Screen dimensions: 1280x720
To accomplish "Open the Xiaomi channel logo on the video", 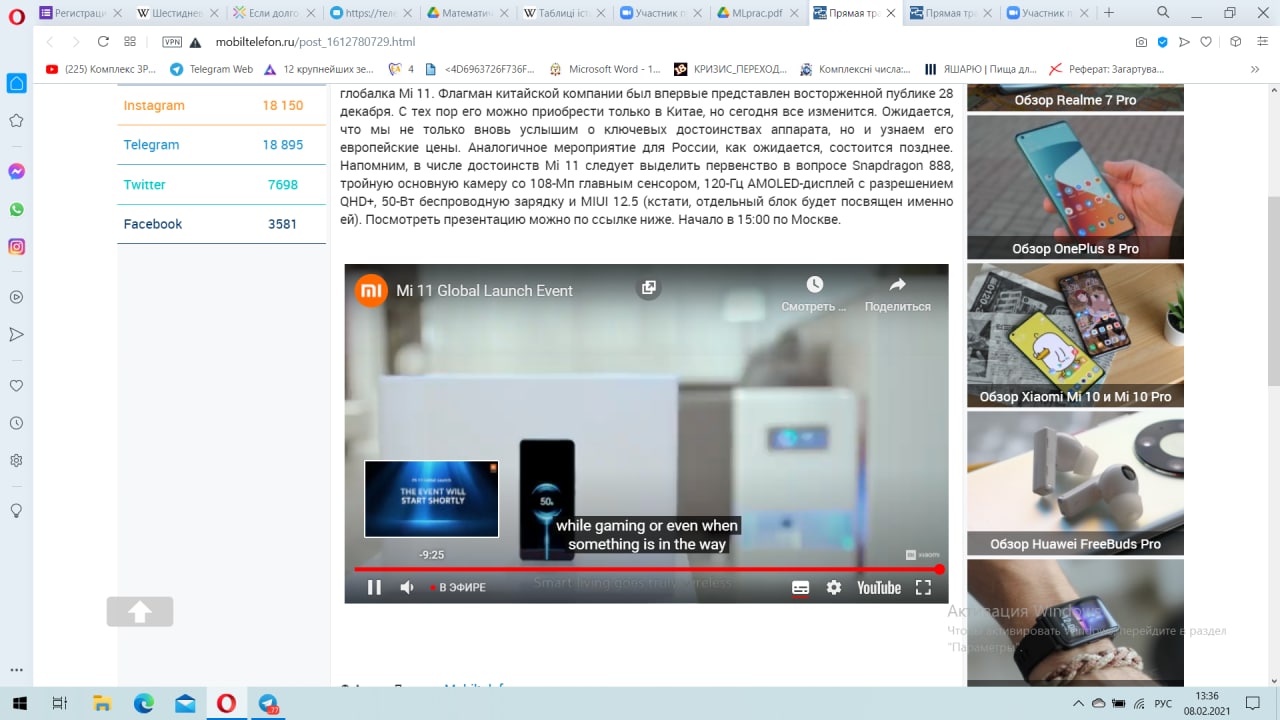I will point(371,291).
